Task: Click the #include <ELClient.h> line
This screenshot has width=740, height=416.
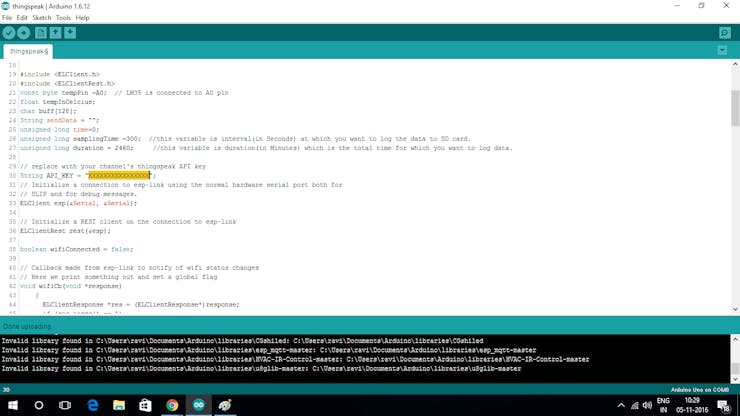Action: point(60,74)
